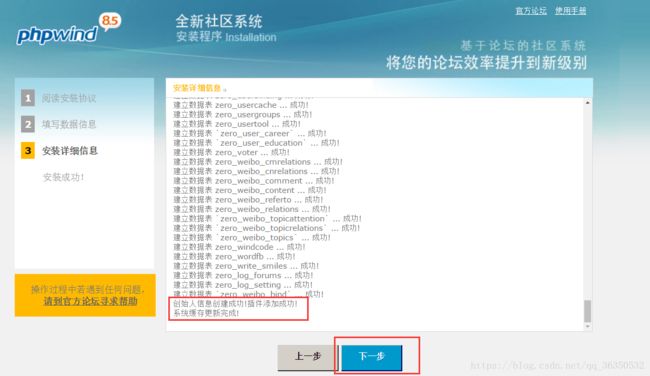Click the yellow step 3 number badge
Image resolution: width=650 pixels, height=376 pixels.
(x=28, y=151)
